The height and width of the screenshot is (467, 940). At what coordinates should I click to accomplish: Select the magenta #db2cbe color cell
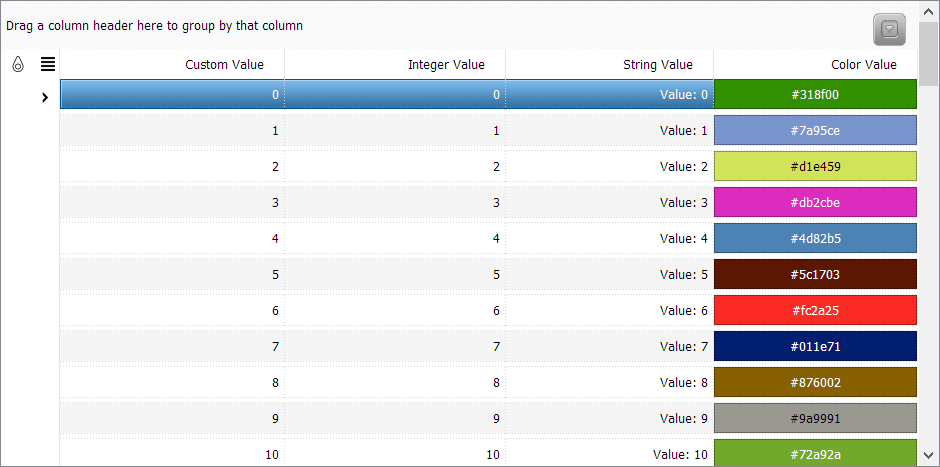pos(815,202)
